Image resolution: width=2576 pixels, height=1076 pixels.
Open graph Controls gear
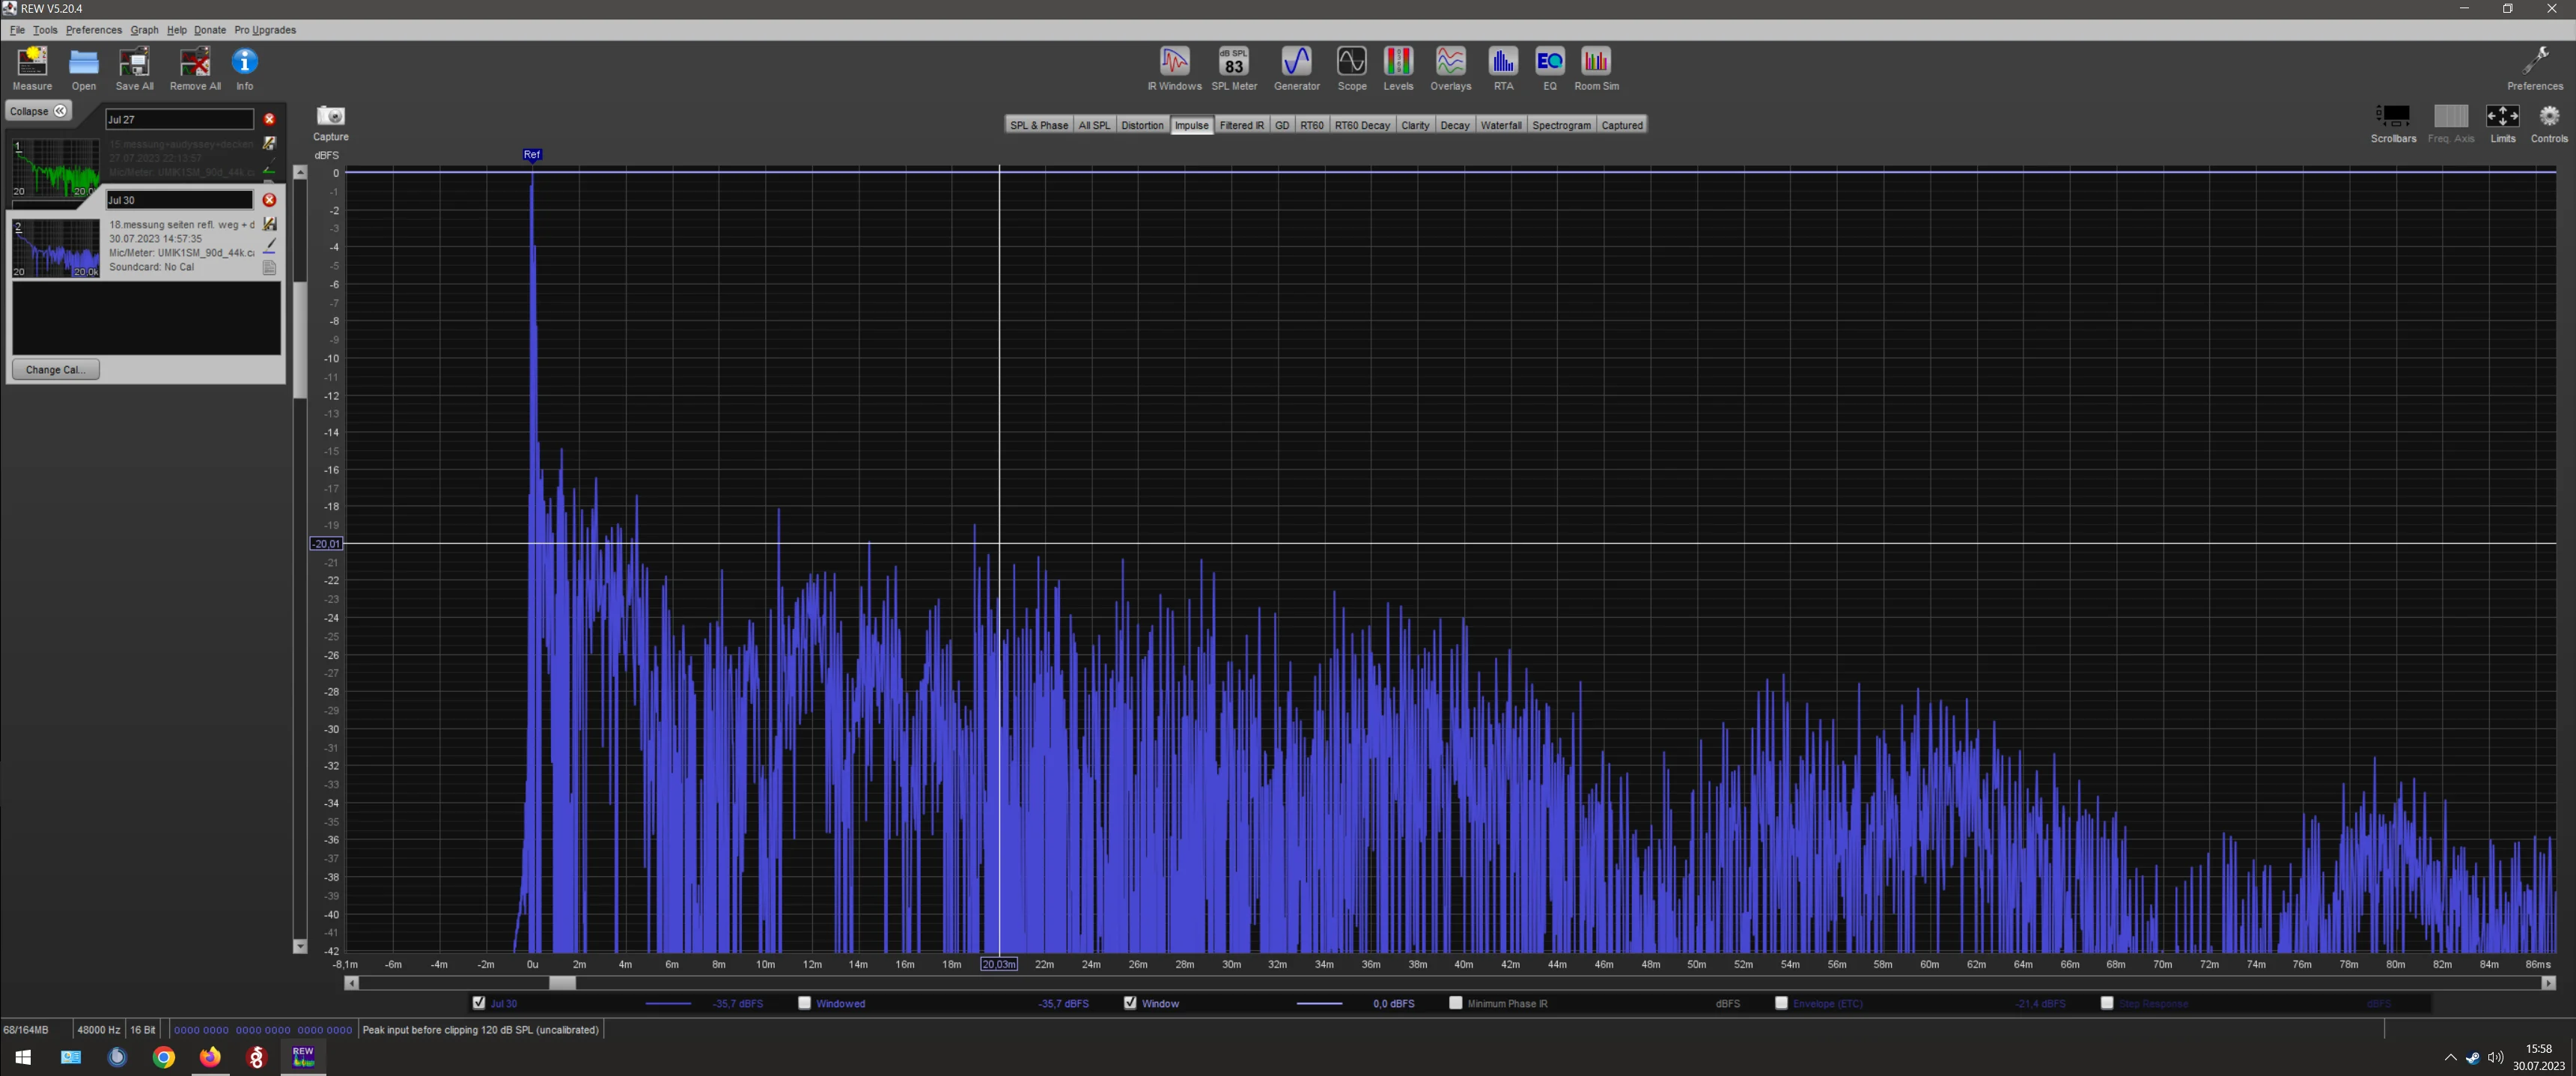tap(2549, 124)
